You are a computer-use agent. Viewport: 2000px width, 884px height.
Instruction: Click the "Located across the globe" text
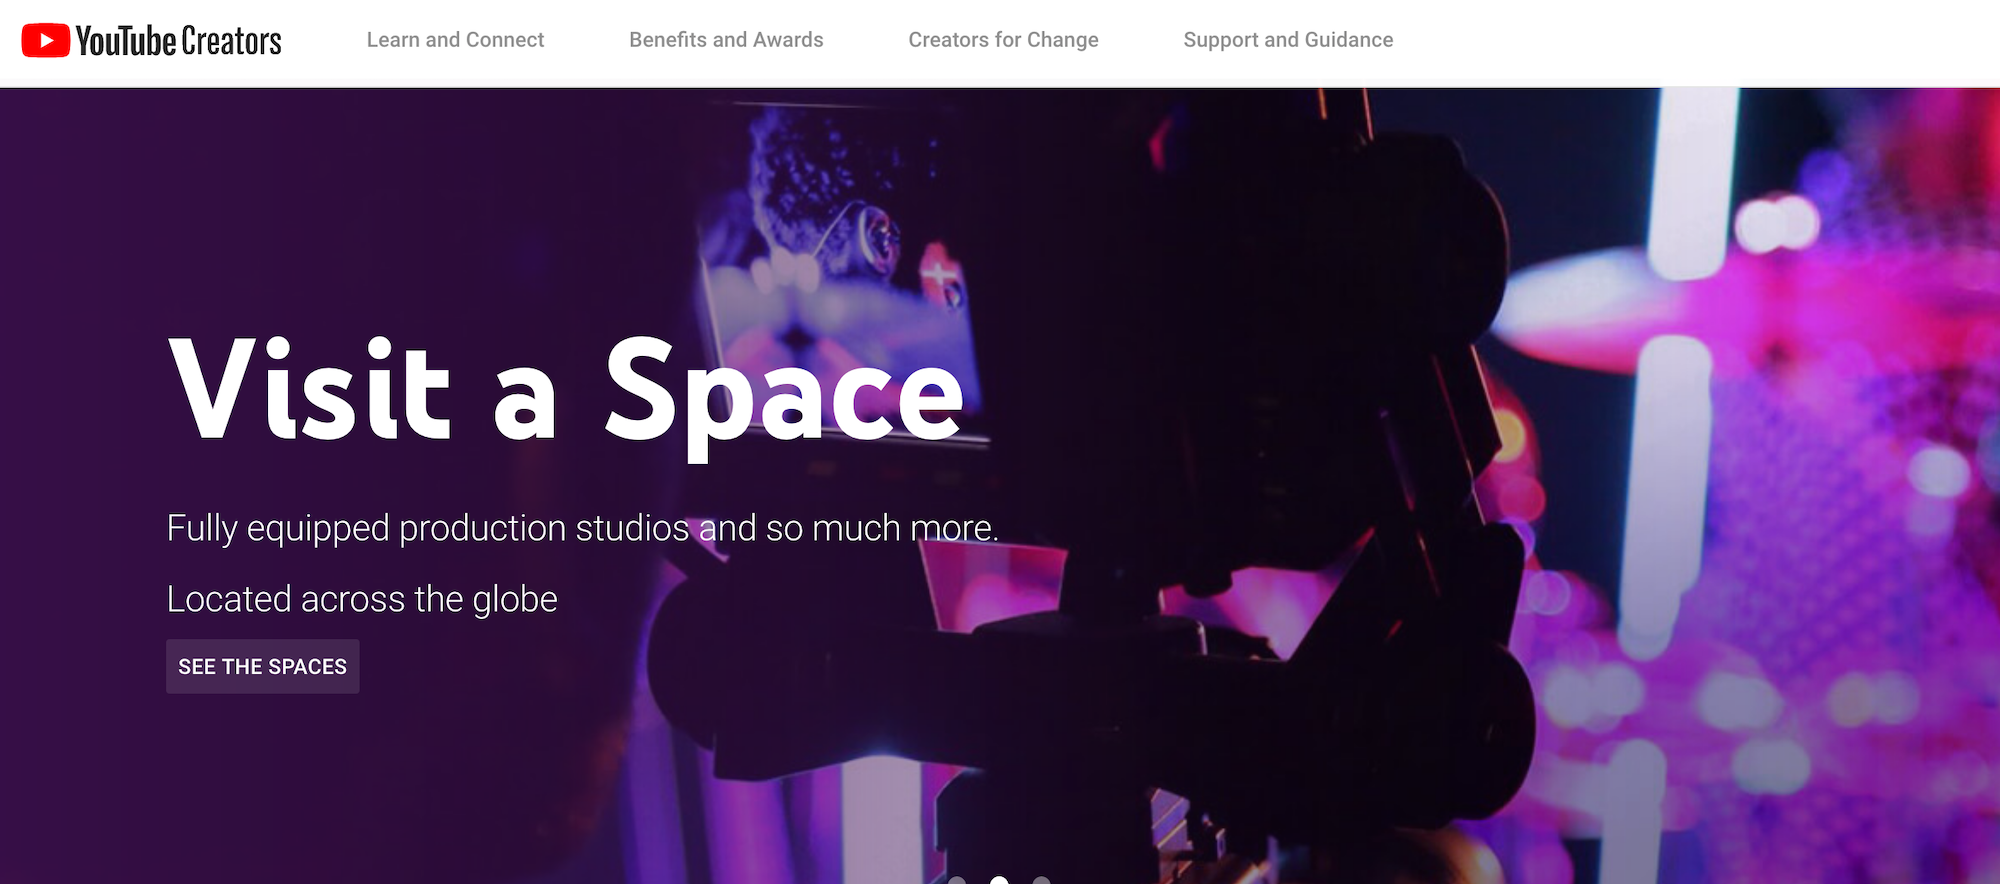click(x=362, y=599)
